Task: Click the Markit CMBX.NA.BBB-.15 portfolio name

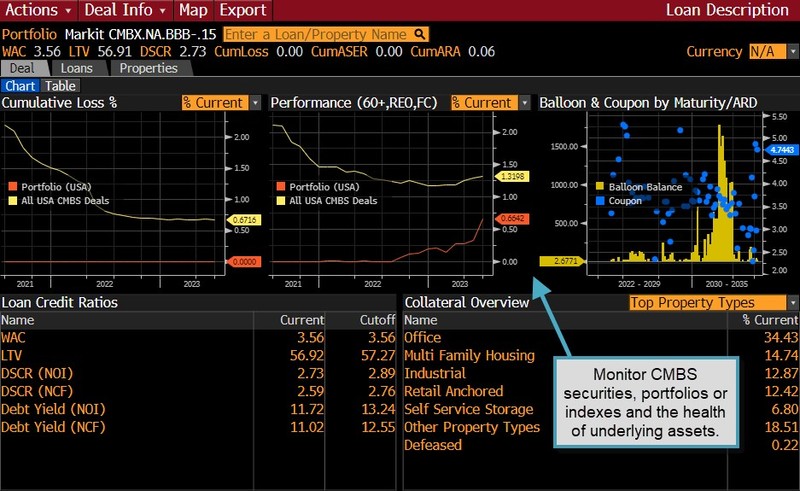Action: 140,34
